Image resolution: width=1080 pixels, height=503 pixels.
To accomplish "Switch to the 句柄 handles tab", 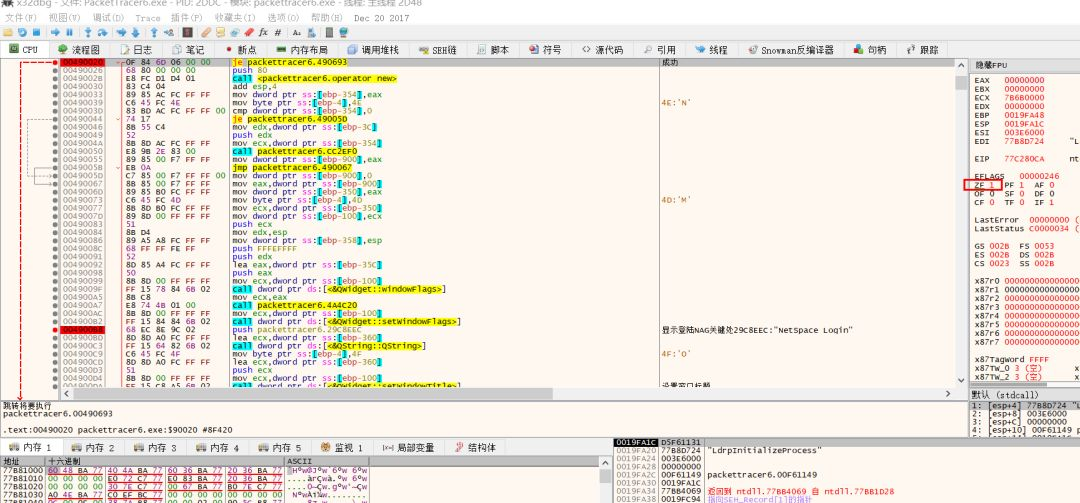I will click(870, 50).
